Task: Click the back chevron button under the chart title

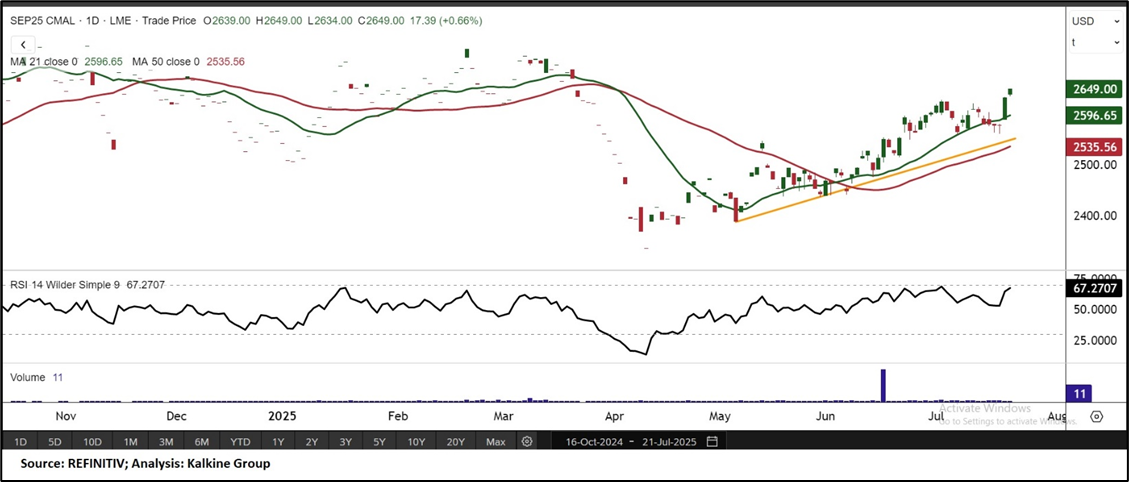Action: [23, 45]
